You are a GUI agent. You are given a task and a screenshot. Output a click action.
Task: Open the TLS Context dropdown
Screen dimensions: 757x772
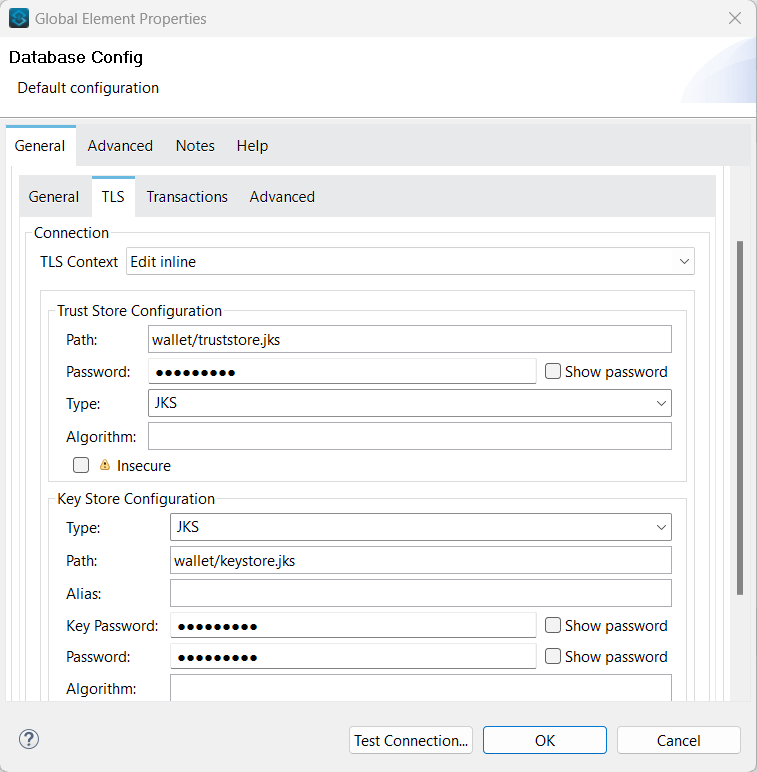coord(410,262)
